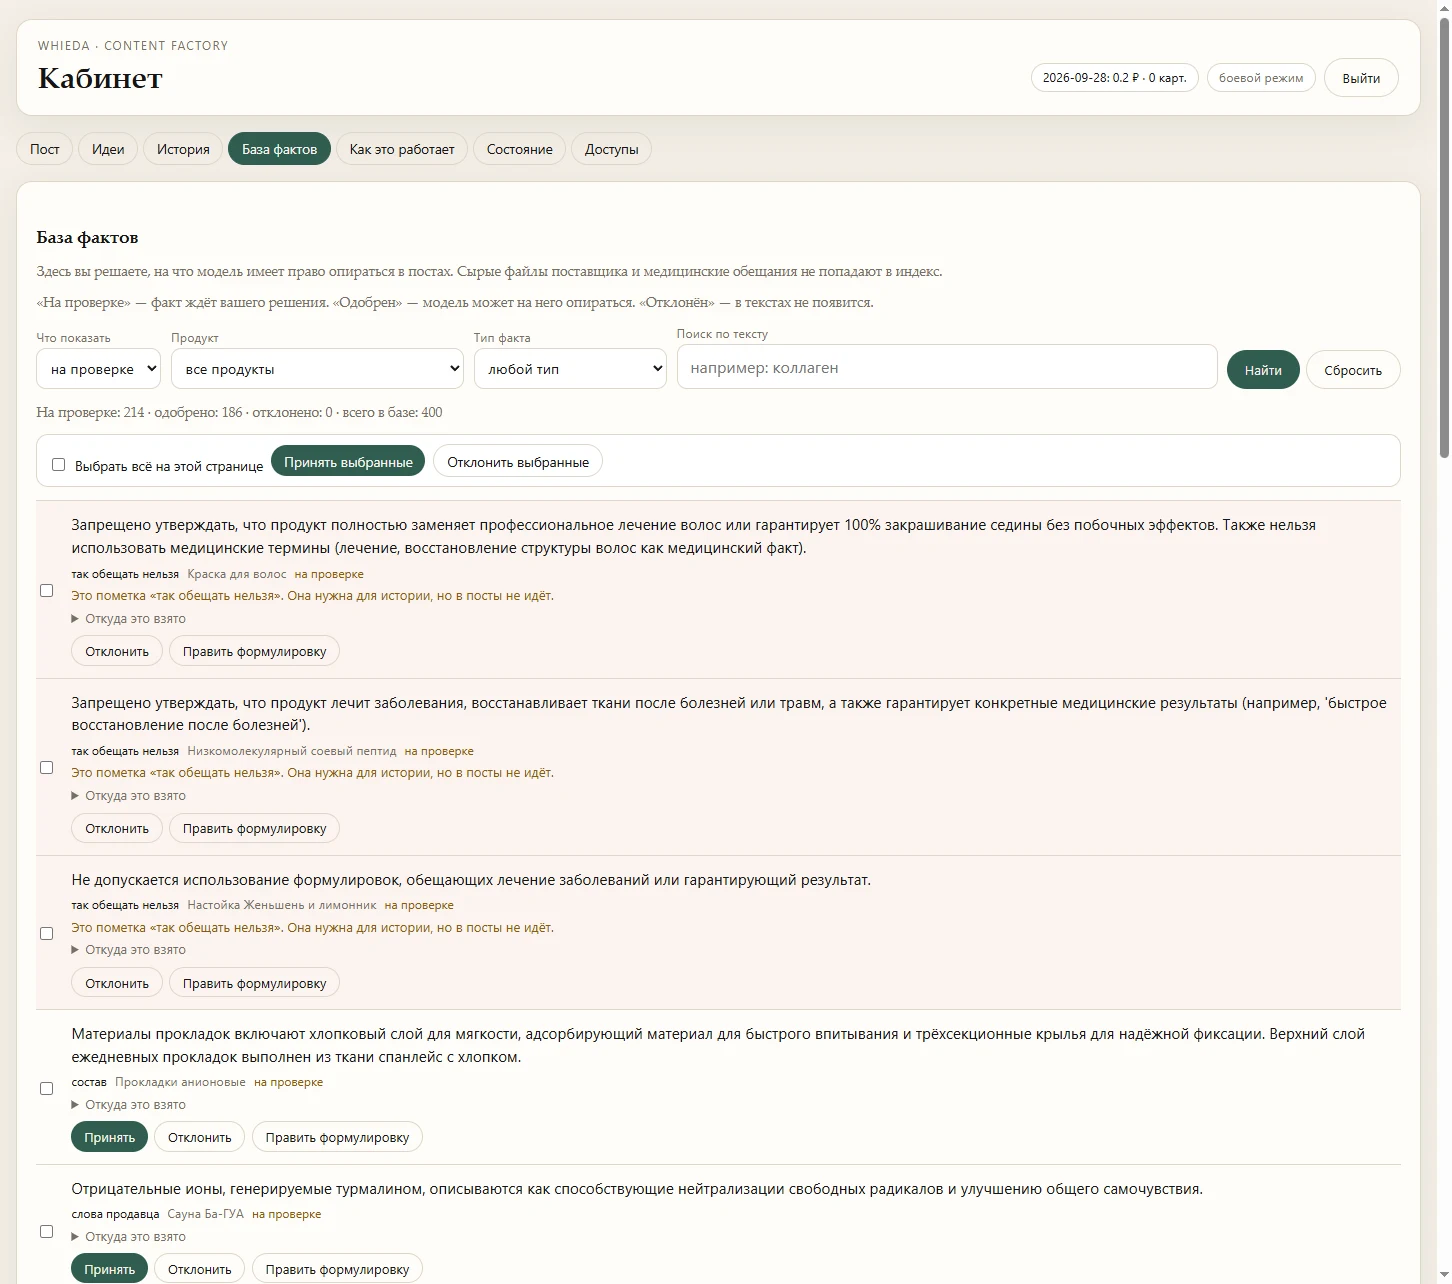Tick 'Выбрать всё на этой странице' checkbox
The height and width of the screenshot is (1284, 1452).
(x=58, y=465)
